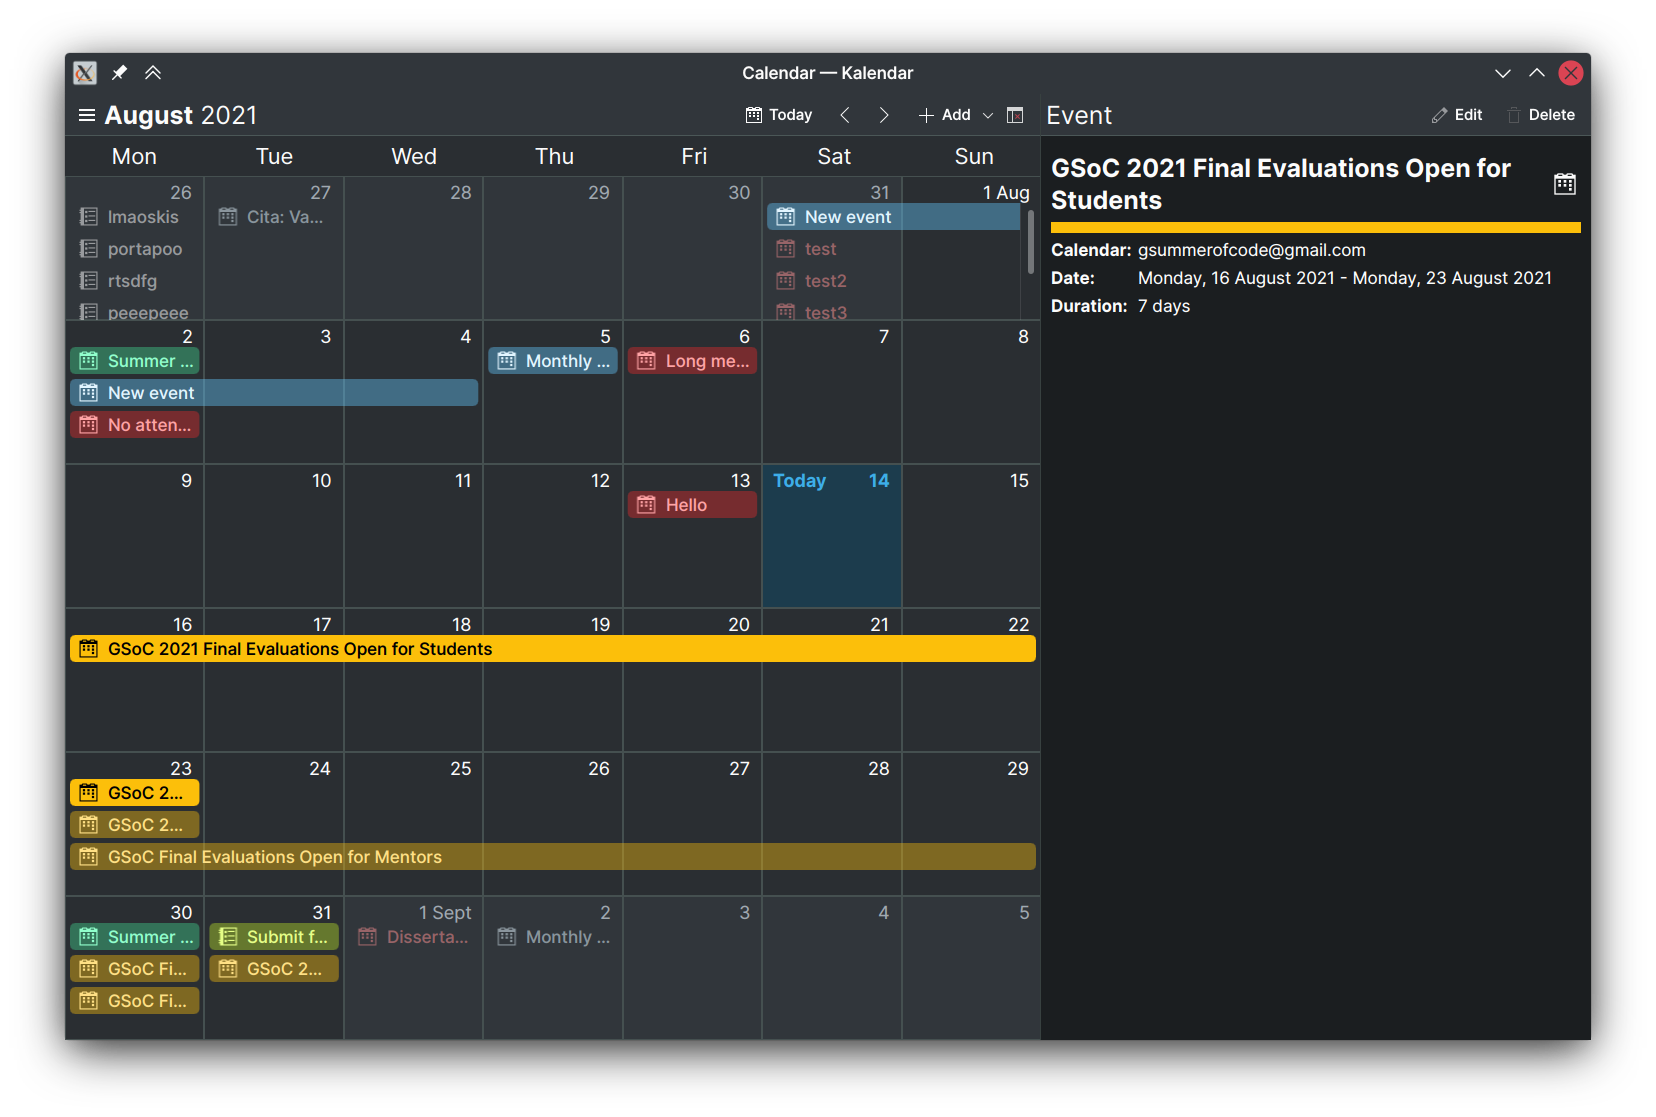The width and height of the screenshot is (1656, 1117).
Task: Open the hamburger sidebar menu
Action: pyautogui.click(x=87, y=115)
